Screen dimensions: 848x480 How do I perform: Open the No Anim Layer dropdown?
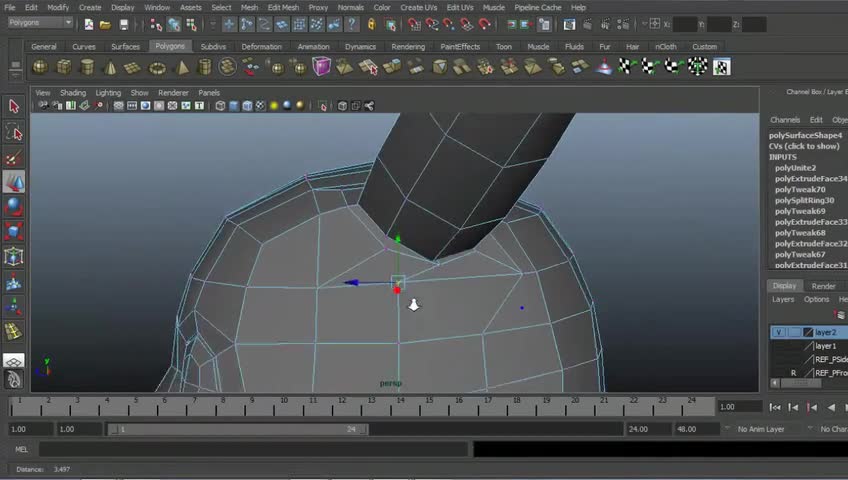coord(762,429)
